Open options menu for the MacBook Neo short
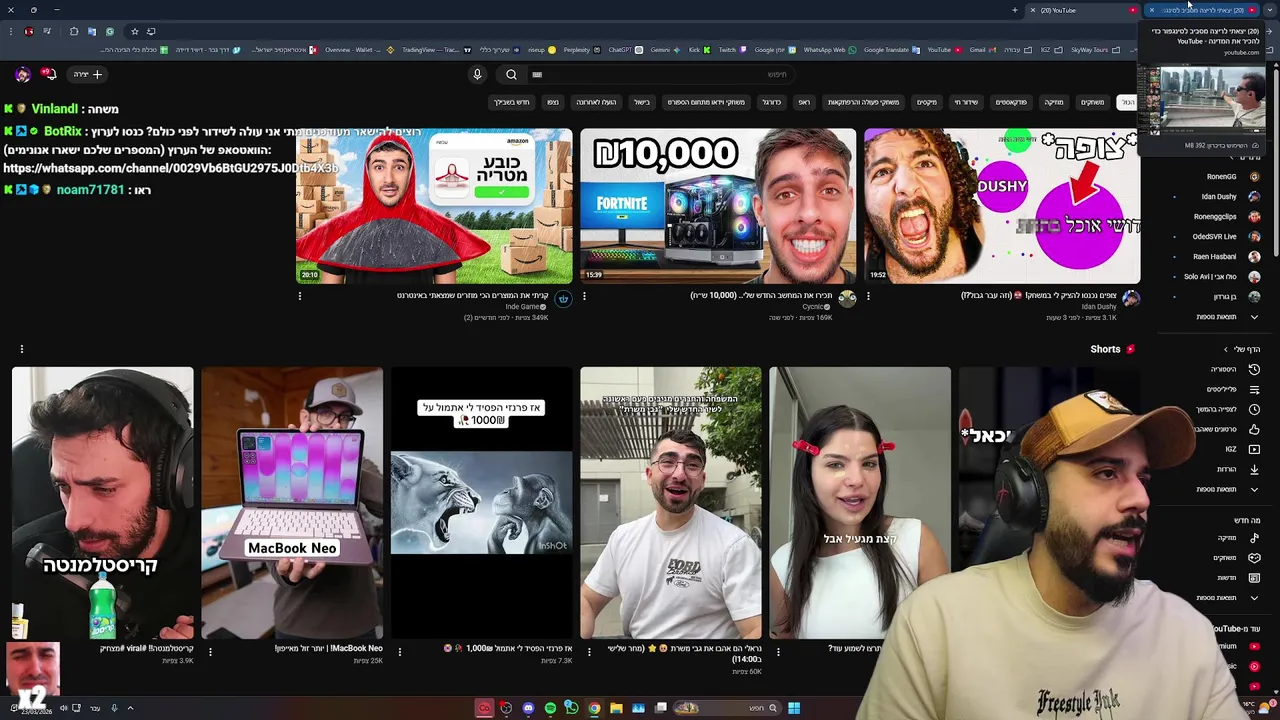1280x720 pixels. (210, 651)
